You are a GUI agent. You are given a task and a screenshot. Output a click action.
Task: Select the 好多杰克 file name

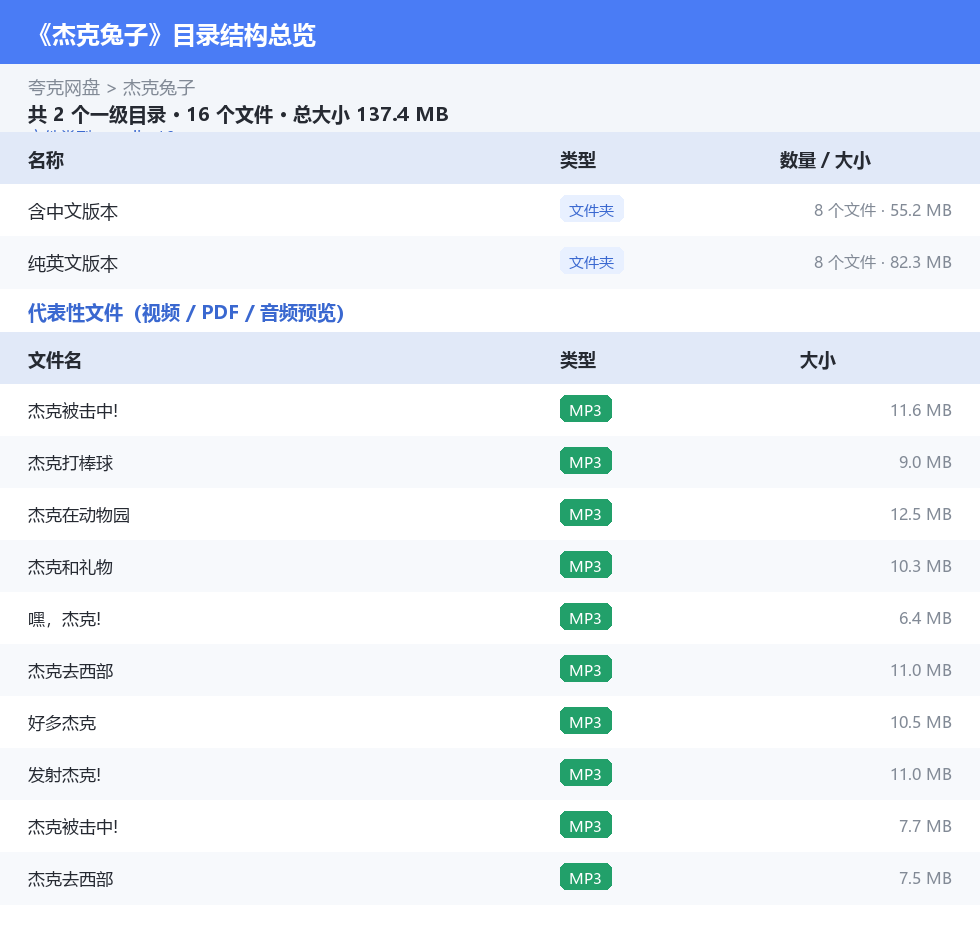(x=62, y=722)
